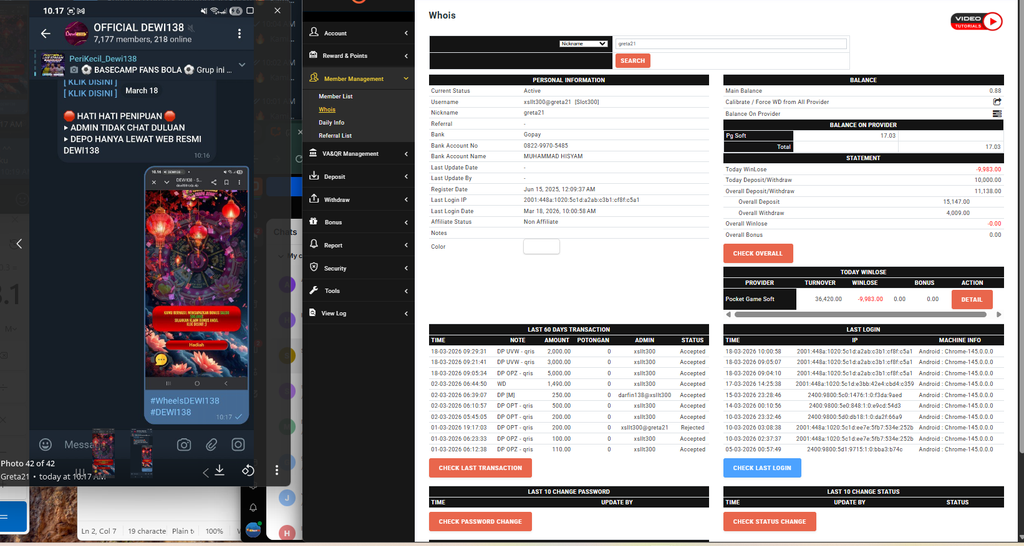Click the Rejected status in transaction table

(692, 428)
